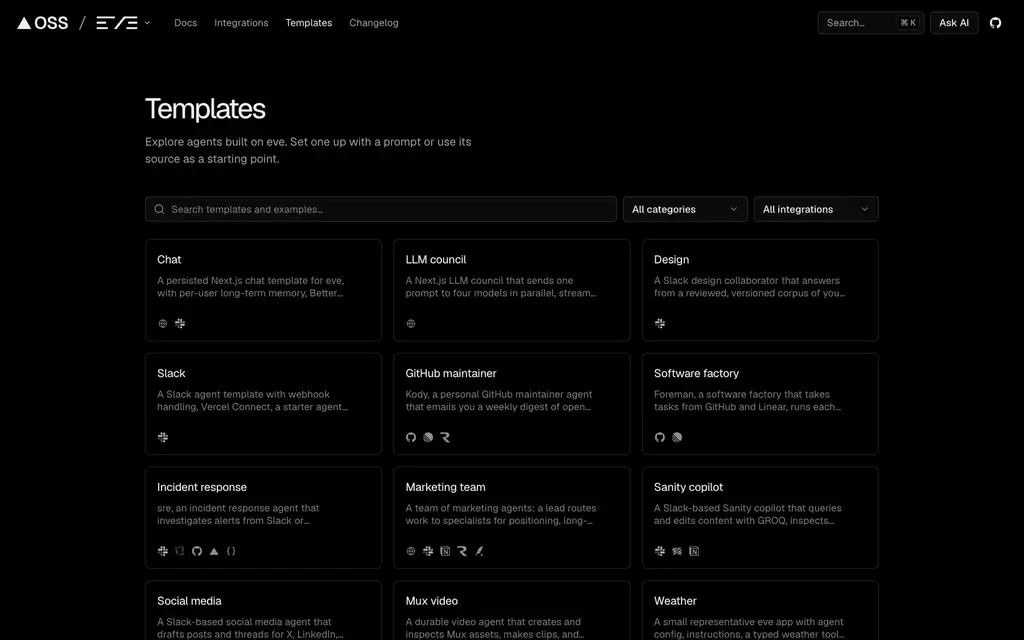Viewport: 1024px width, 640px height.
Task: Go to the Docs nav item
Action: coord(185,23)
